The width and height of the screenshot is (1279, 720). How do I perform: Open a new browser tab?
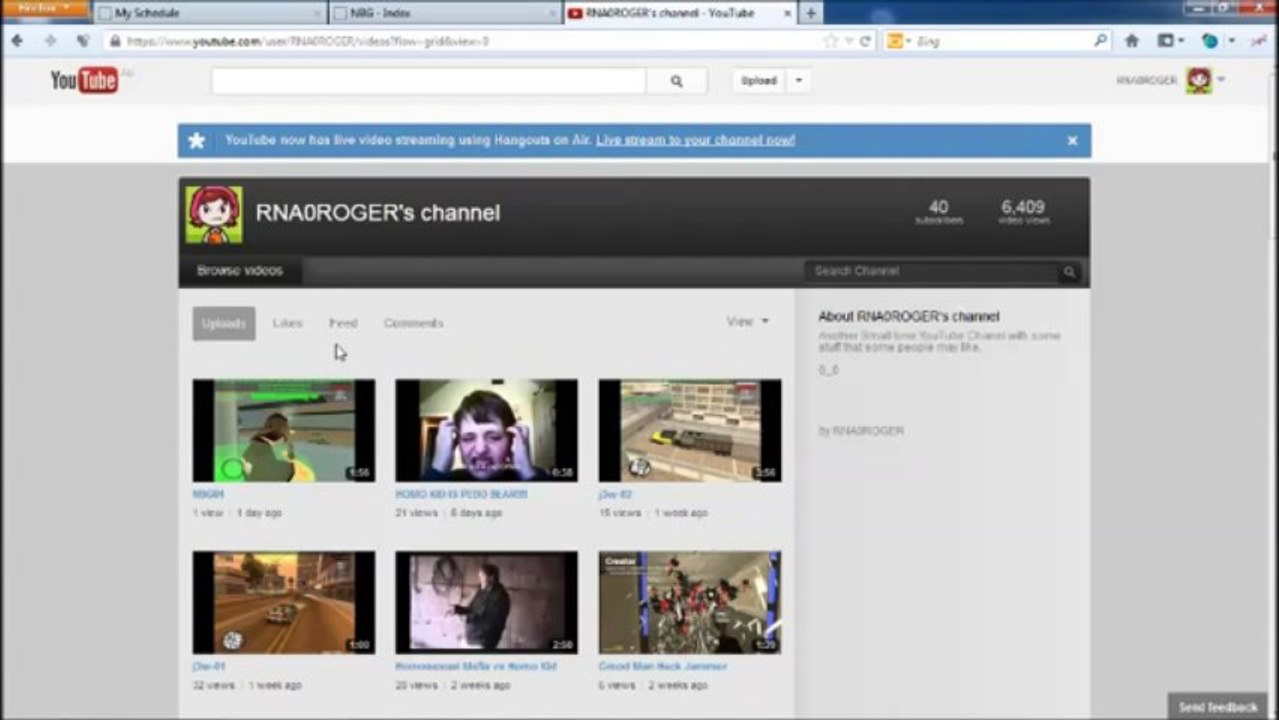[x=811, y=13]
